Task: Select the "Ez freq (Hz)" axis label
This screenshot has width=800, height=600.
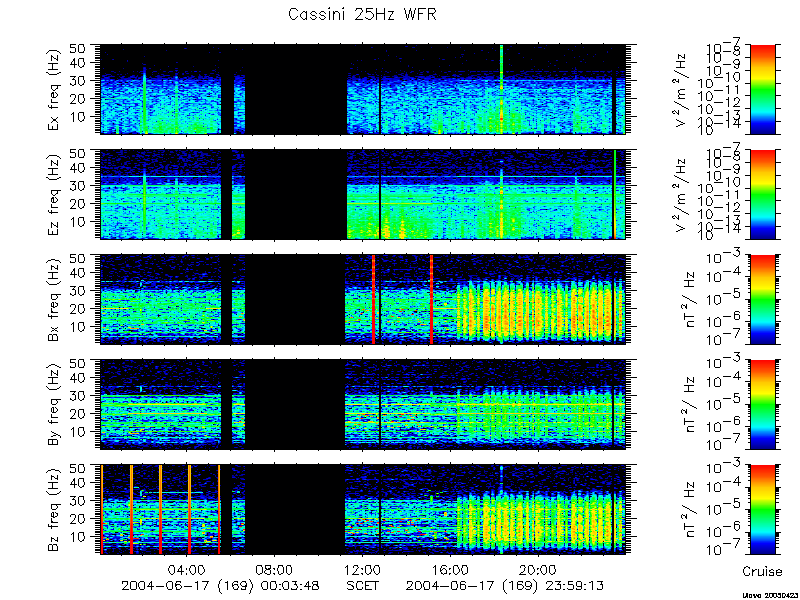Action: pyautogui.click(x=54, y=194)
